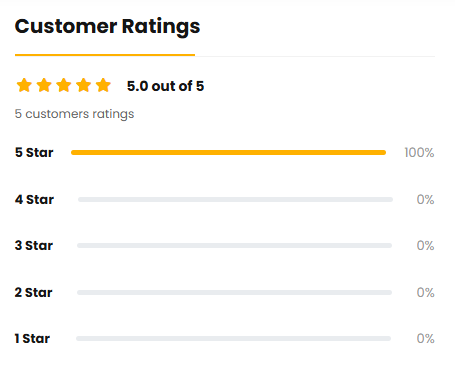Click the 2 Star label
The height and width of the screenshot is (387, 455).
tap(33, 293)
